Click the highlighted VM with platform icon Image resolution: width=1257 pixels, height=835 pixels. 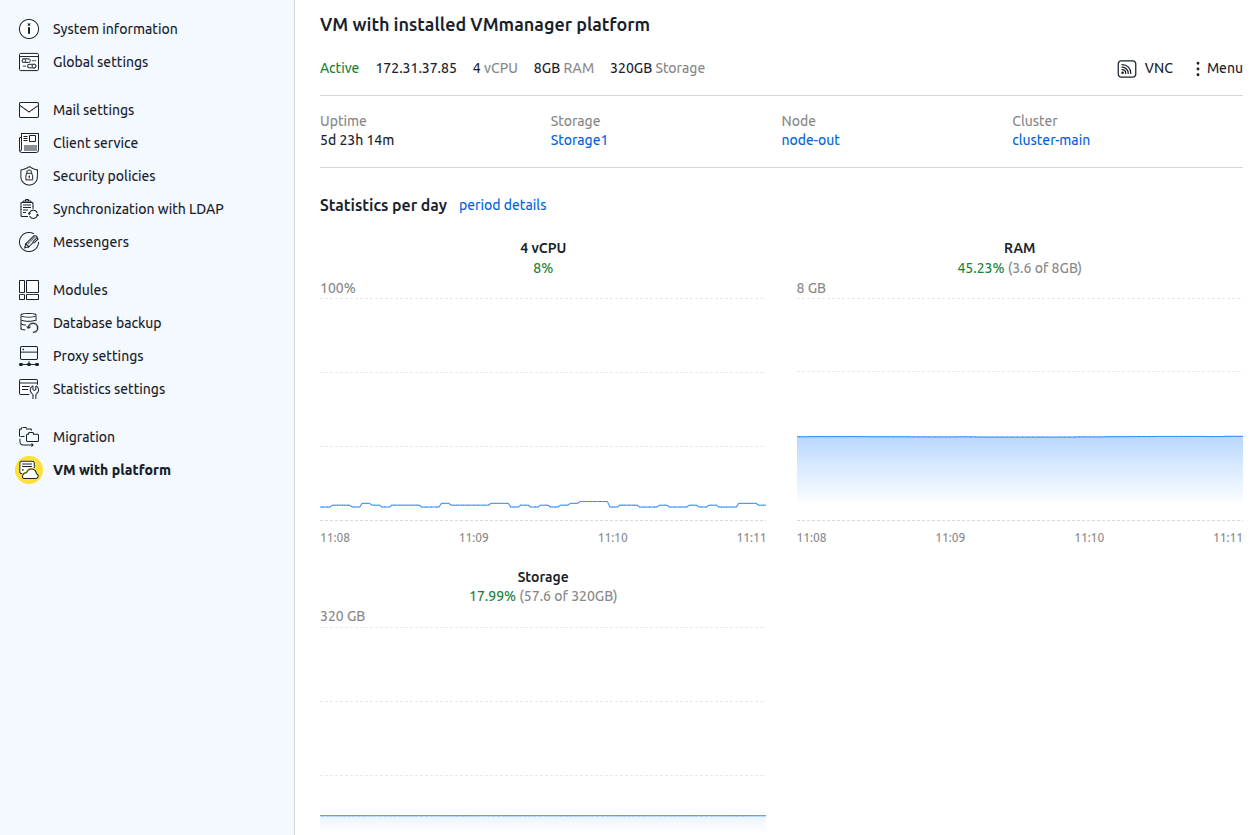point(29,470)
